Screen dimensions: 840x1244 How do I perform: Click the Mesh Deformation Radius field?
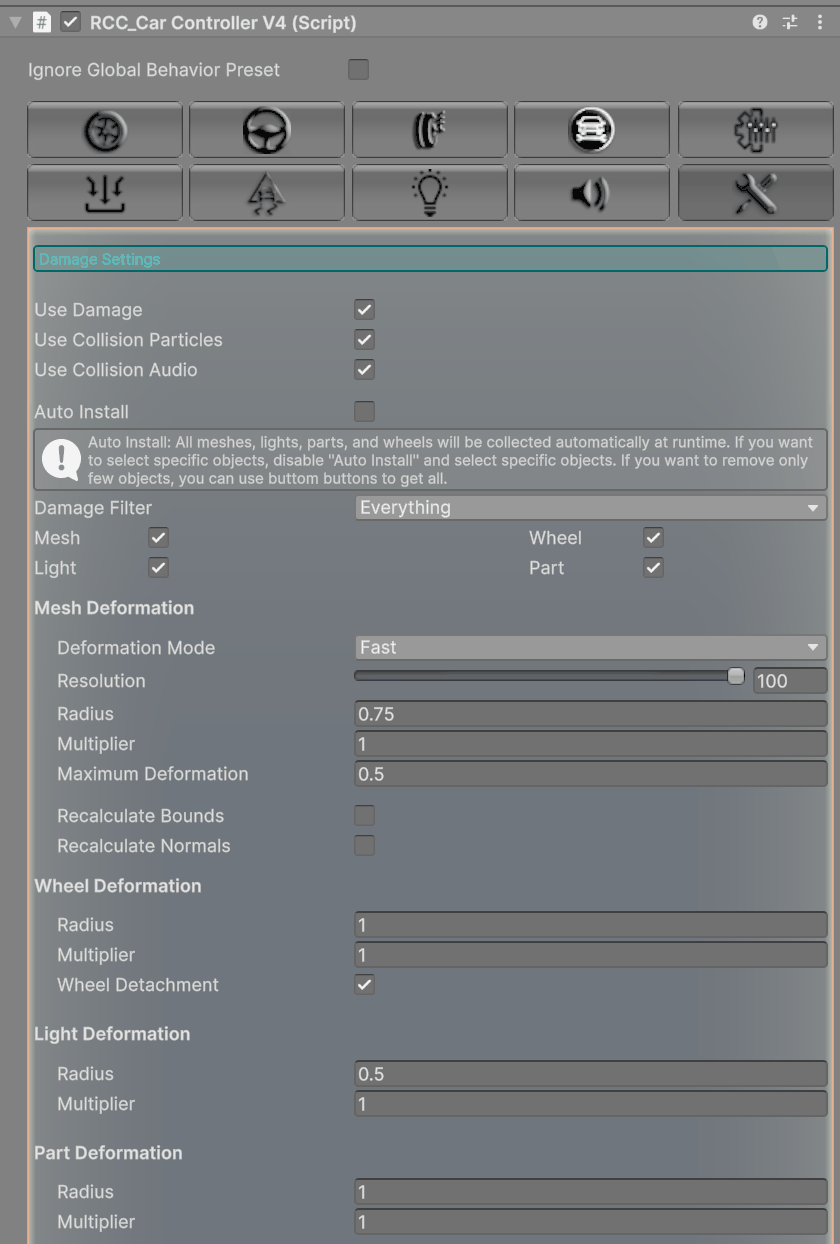tap(591, 714)
